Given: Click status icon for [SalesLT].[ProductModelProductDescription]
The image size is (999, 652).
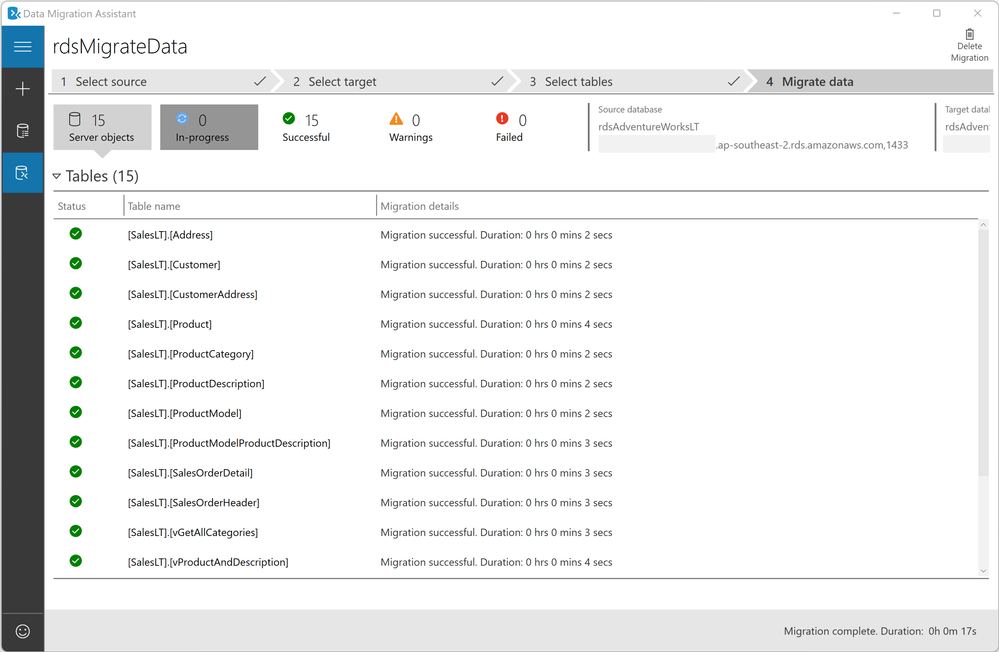Looking at the screenshot, I should pyautogui.click(x=76, y=442).
